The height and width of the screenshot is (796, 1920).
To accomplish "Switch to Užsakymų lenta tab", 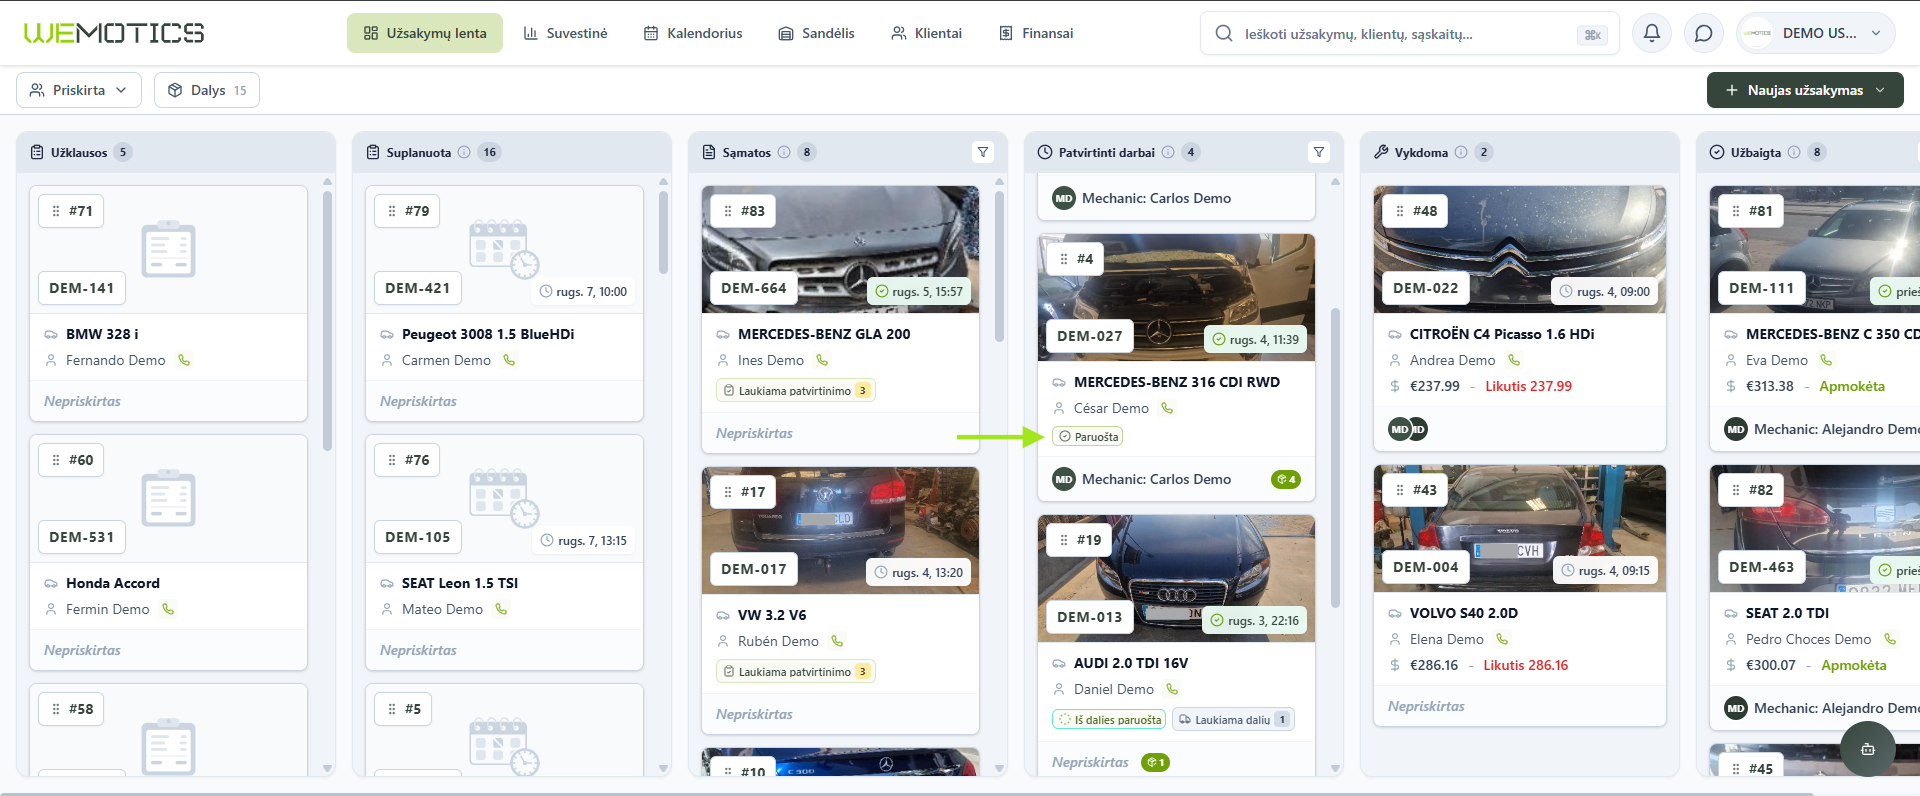I will point(425,33).
